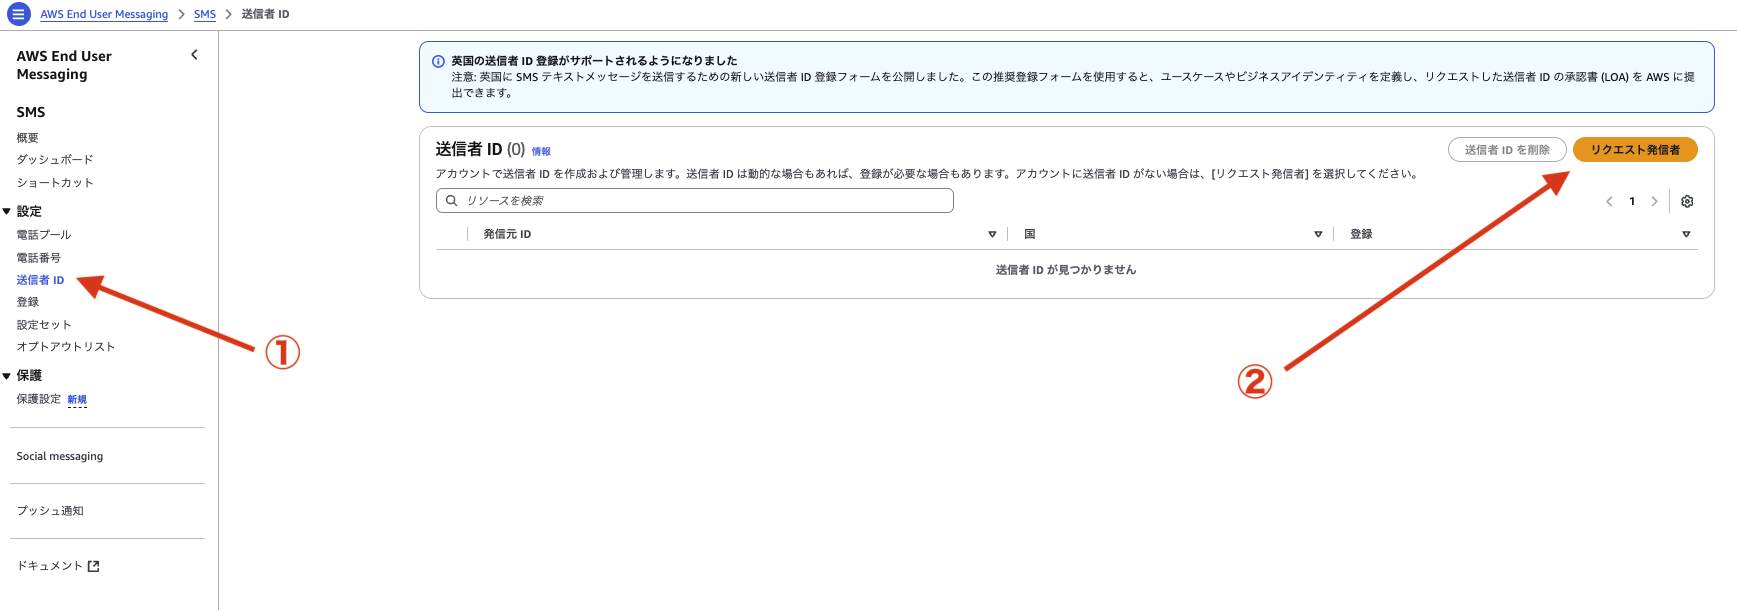Select 送信者 ID in the sidebar
This screenshot has height=610, width=1737.
(40, 280)
